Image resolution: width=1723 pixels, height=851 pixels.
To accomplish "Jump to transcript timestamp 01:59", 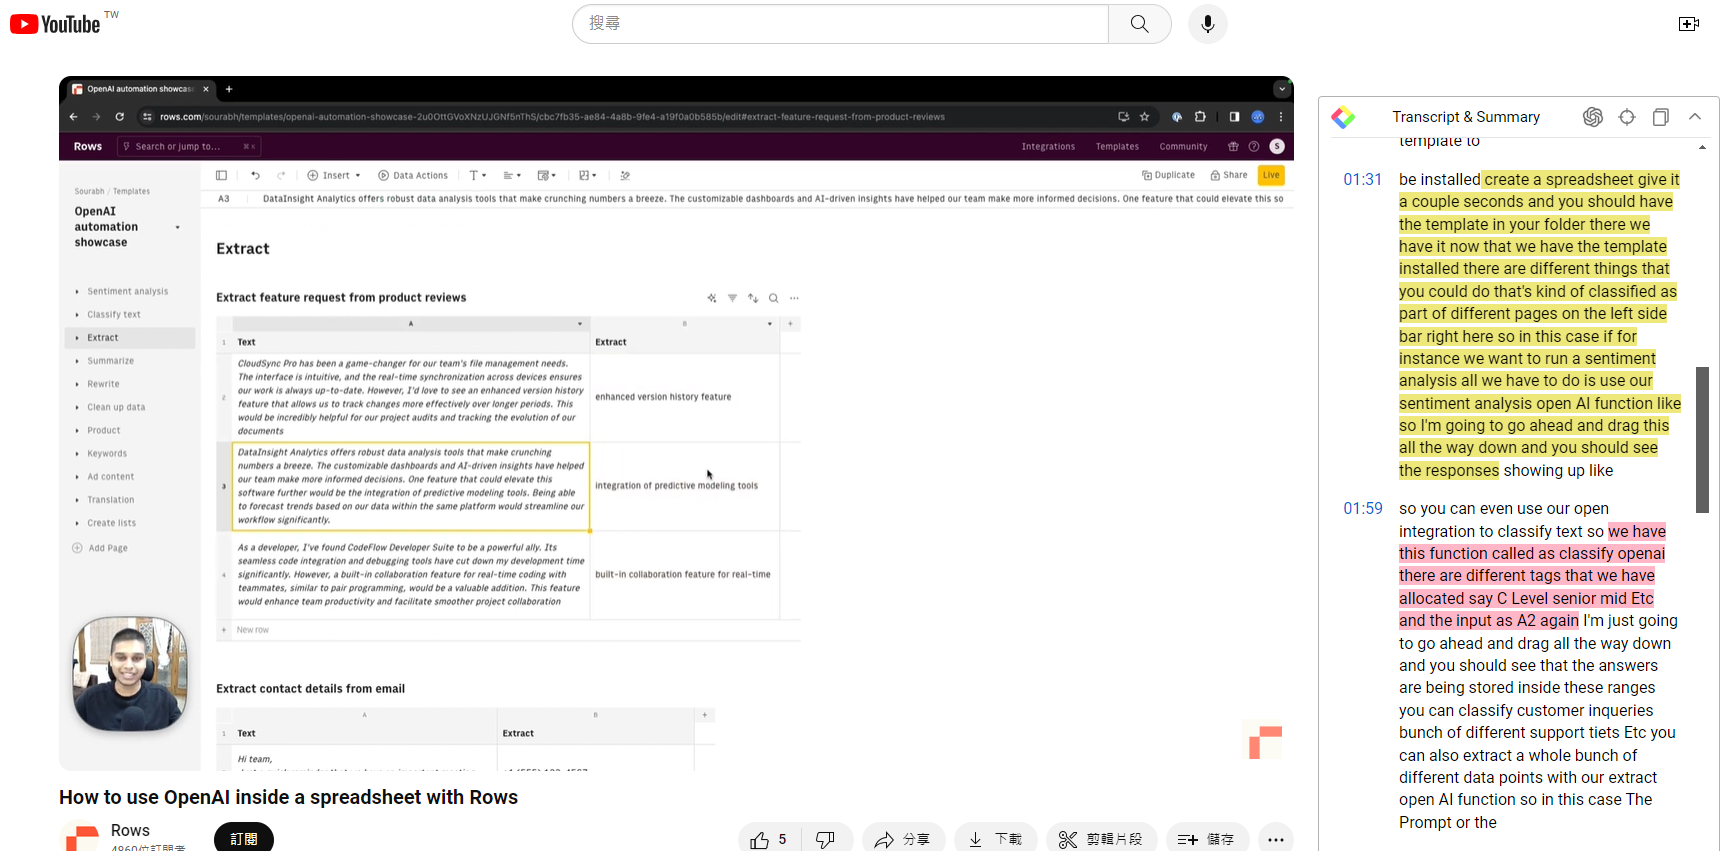I will (1362, 509).
